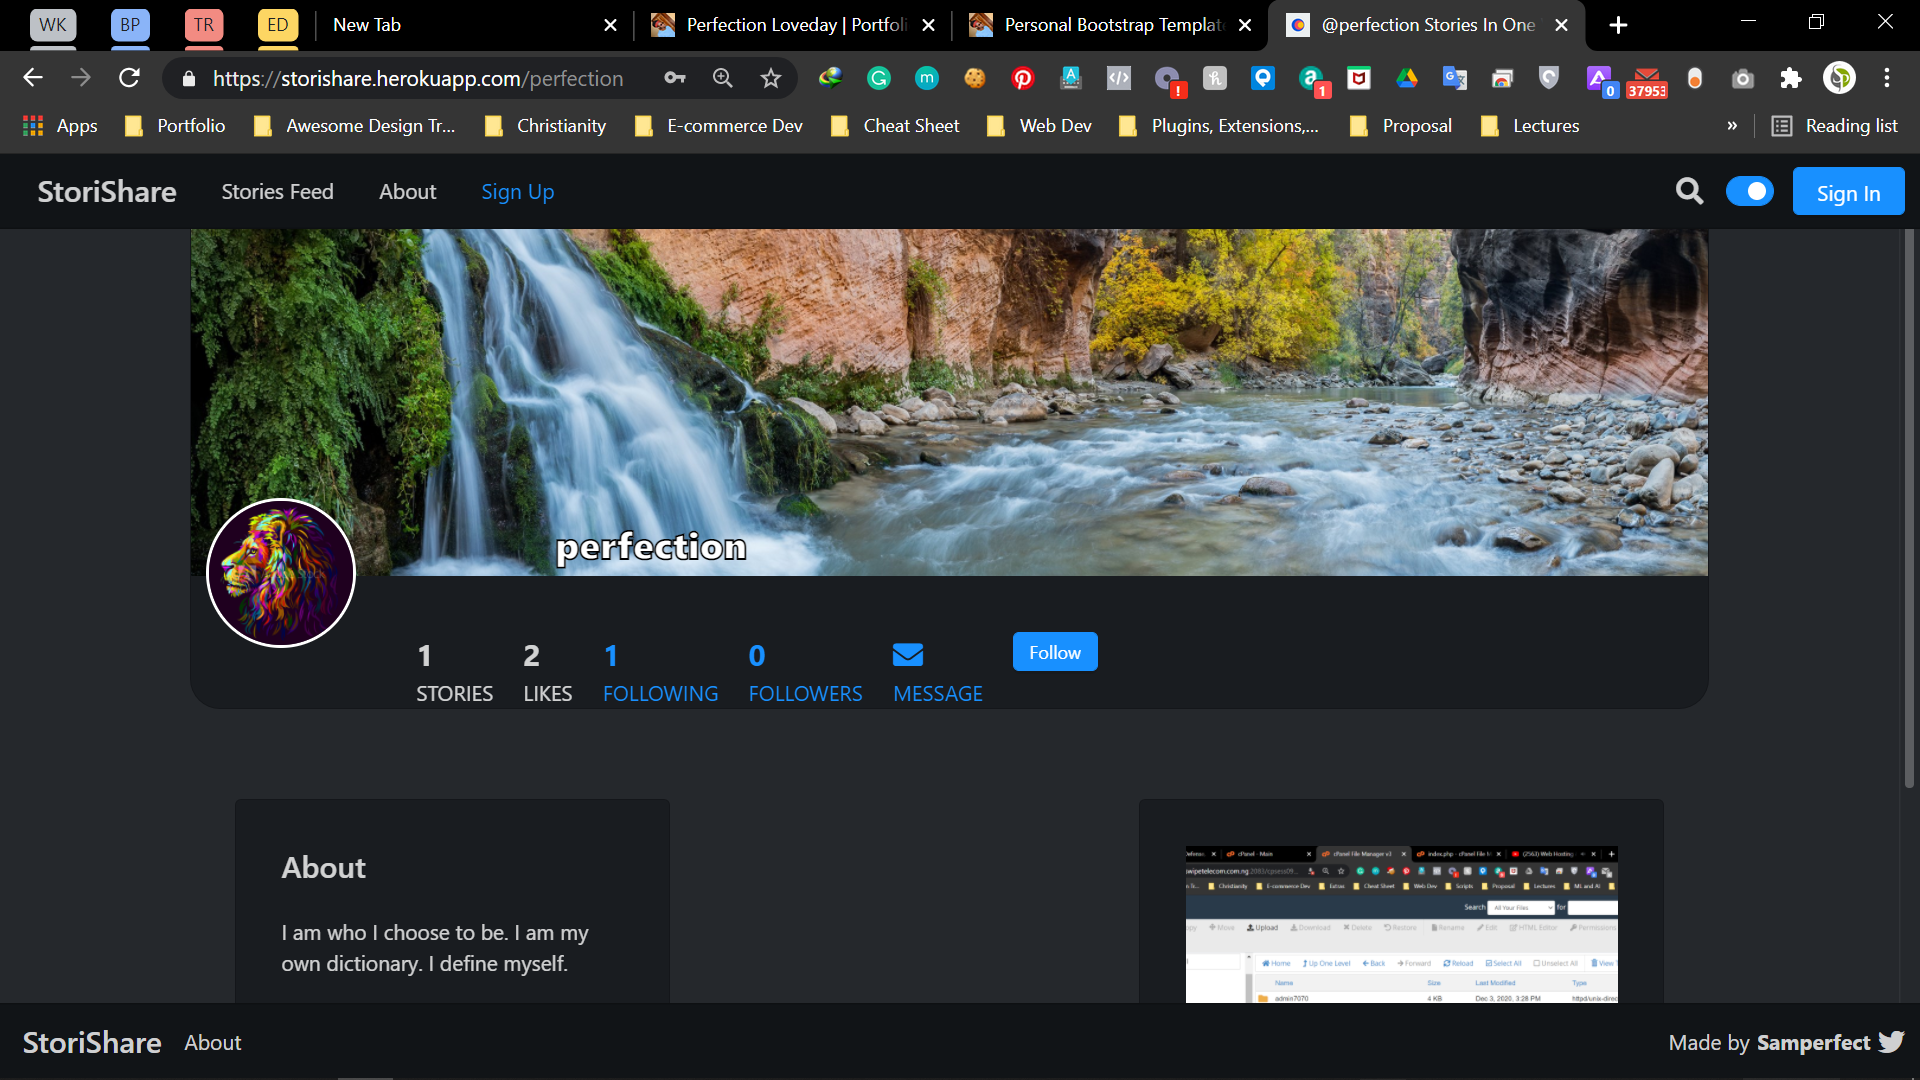Open Samperfect link in the footer
Image resolution: width=1920 pixels, height=1080 pixels.
(1813, 1042)
